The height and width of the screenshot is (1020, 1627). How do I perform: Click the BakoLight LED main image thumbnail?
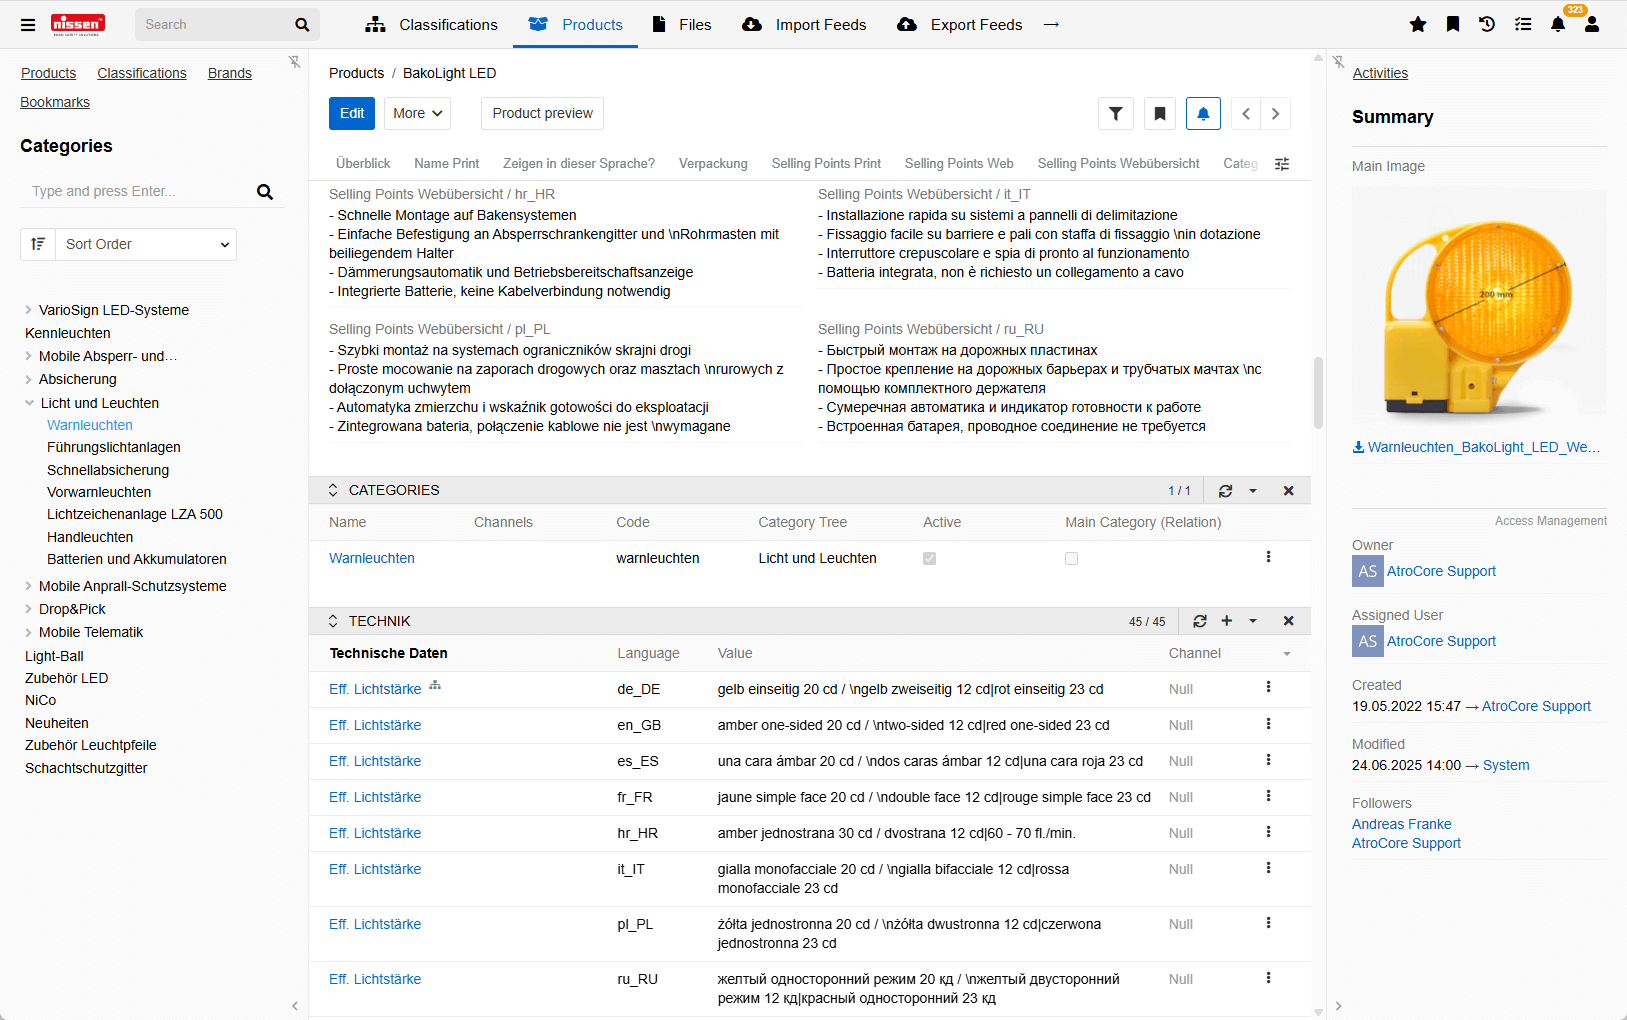pyautogui.click(x=1478, y=307)
